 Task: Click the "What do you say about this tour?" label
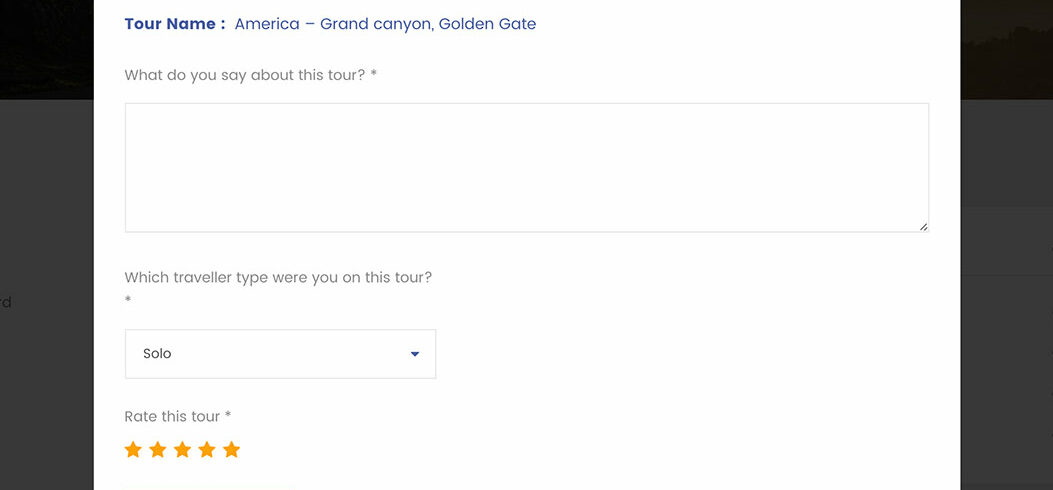pos(245,75)
